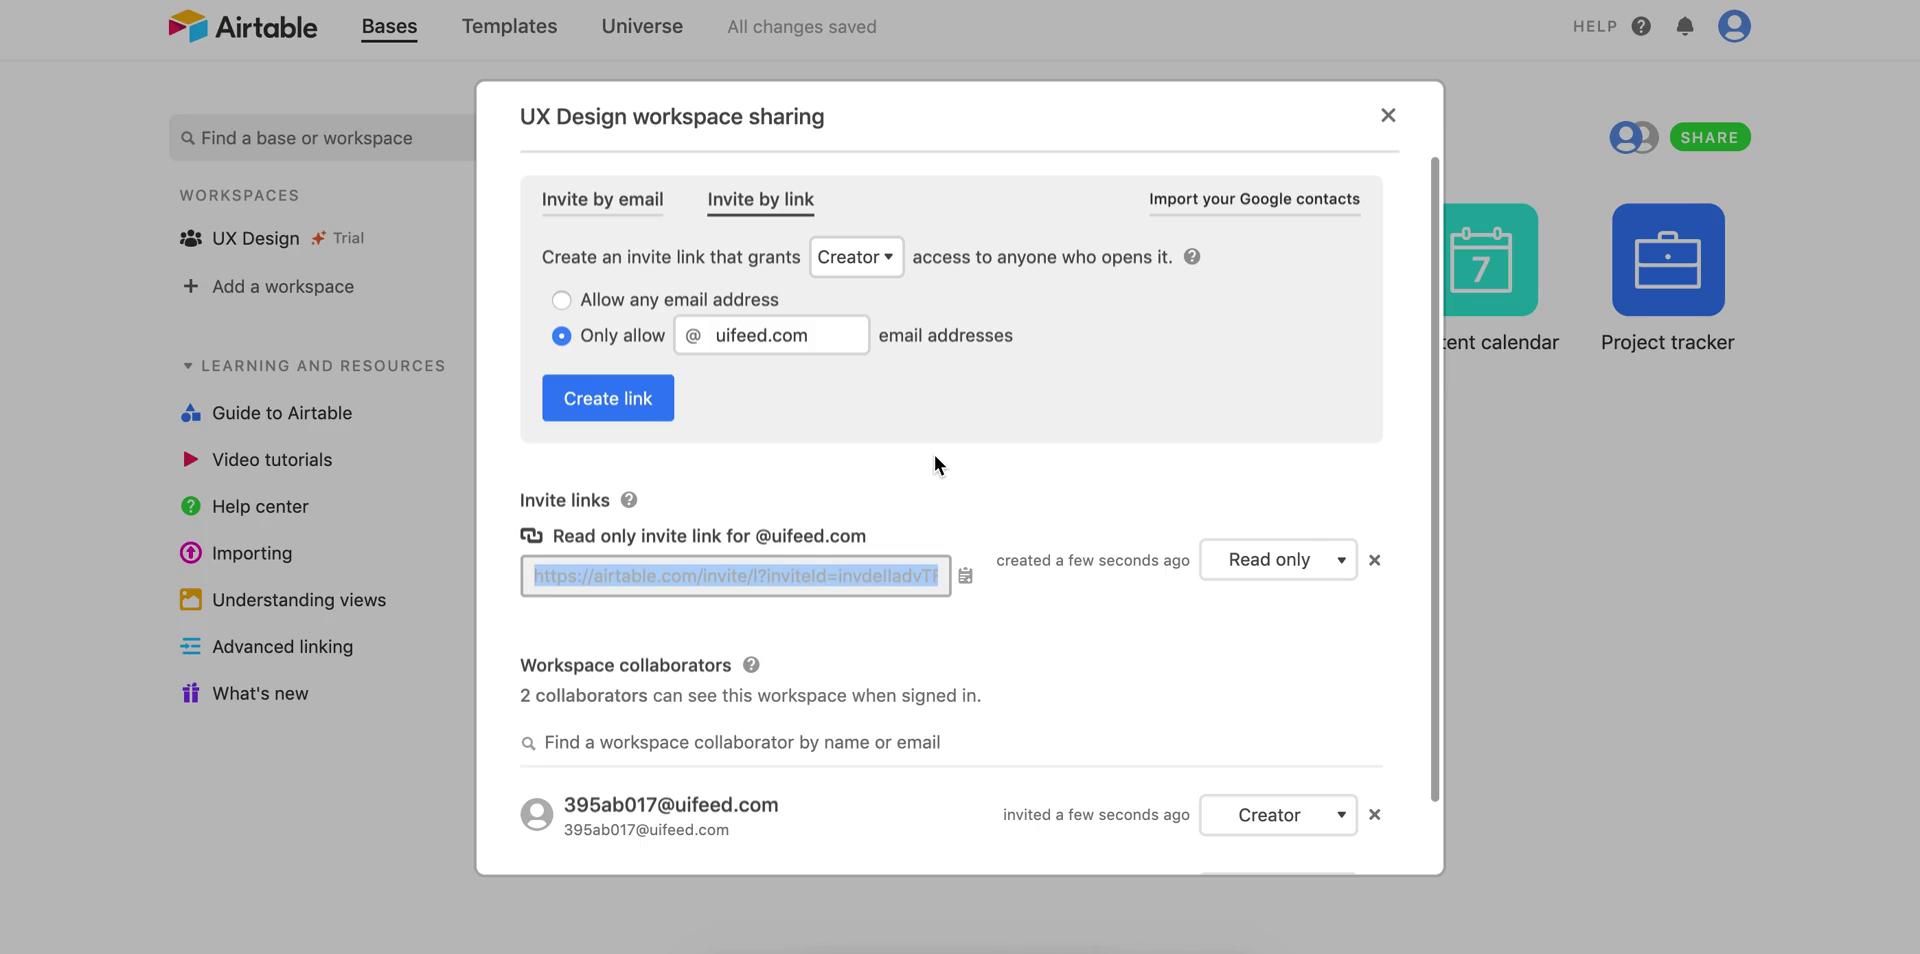The image size is (1920, 954).
Task: Click the Video tutorials play icon
Action: (190, 460)
